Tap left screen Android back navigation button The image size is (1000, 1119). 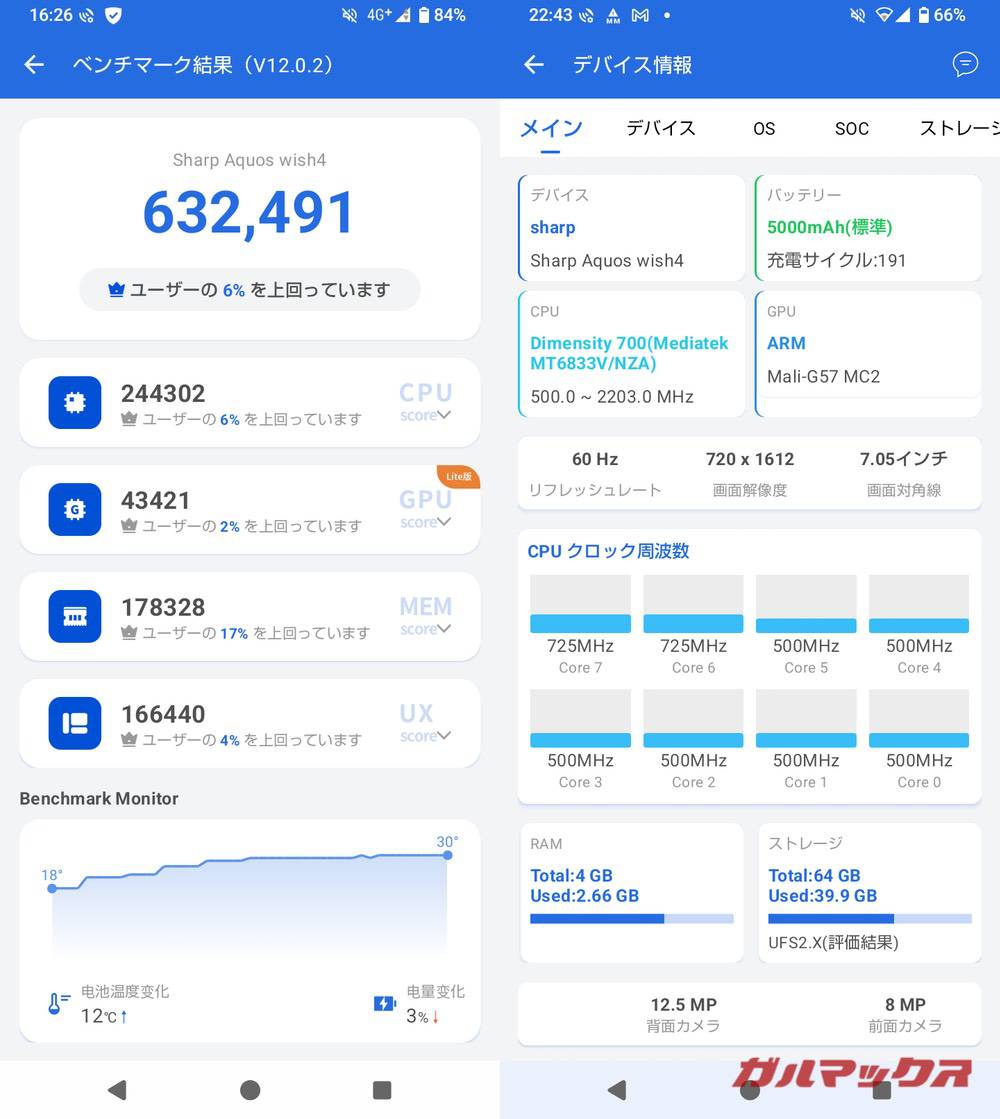tap(117, 1090)
